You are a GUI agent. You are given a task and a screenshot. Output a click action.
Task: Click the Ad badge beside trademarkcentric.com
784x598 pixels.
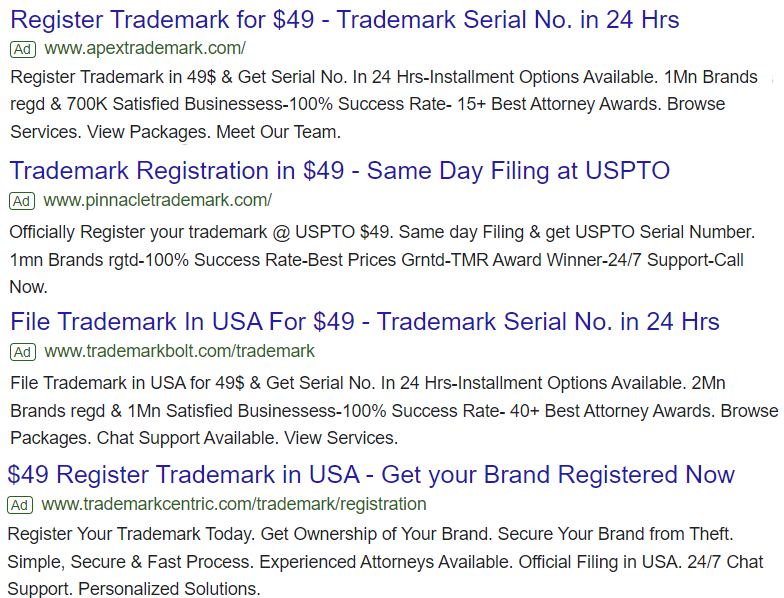pos(21,504)
